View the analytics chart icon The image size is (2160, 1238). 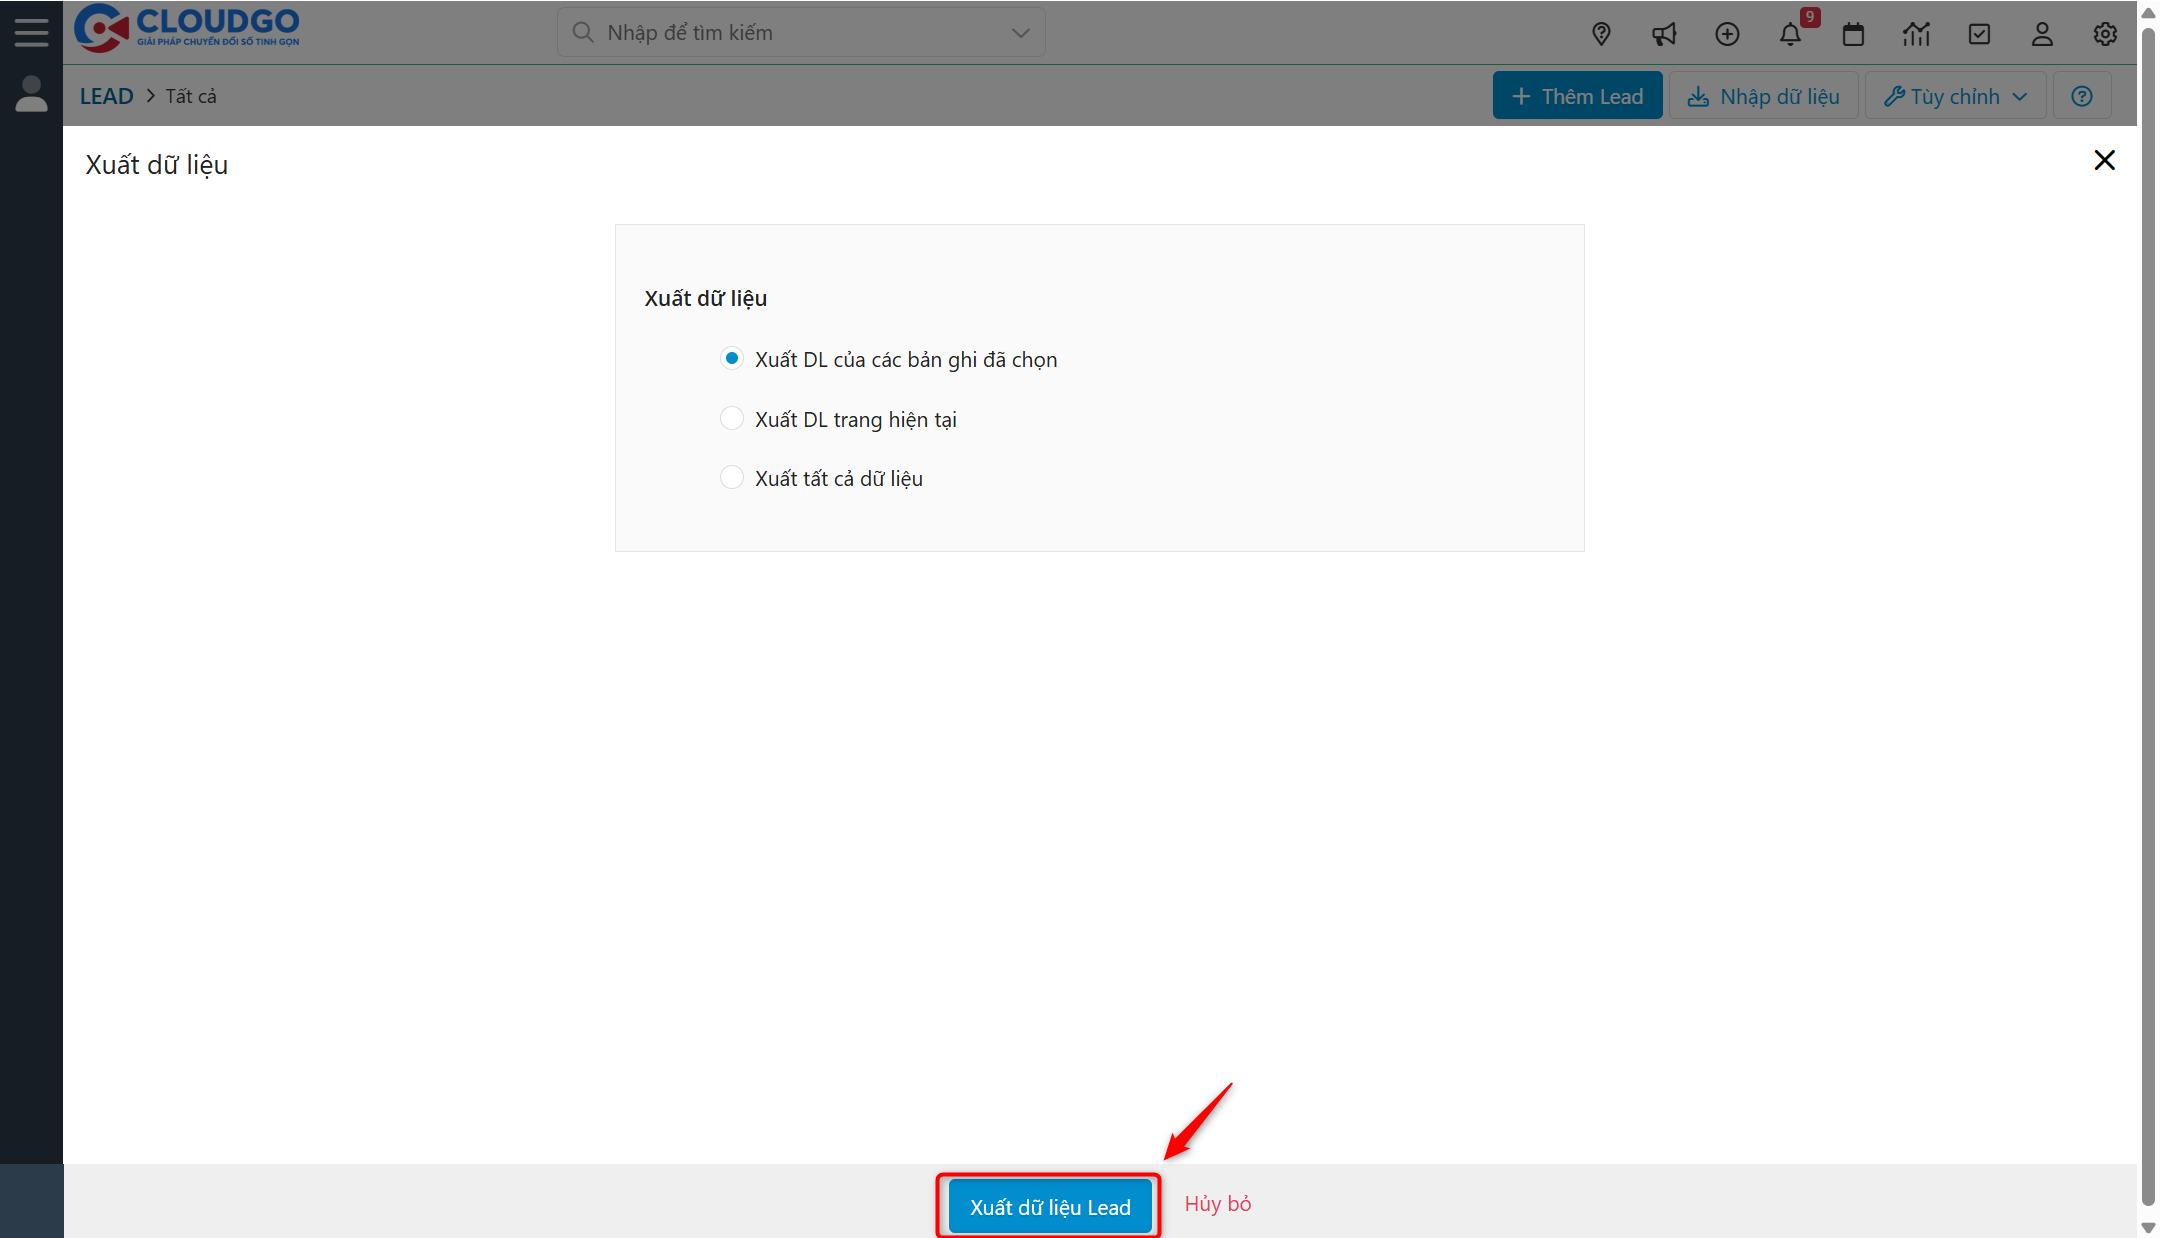click(1917, 33)
